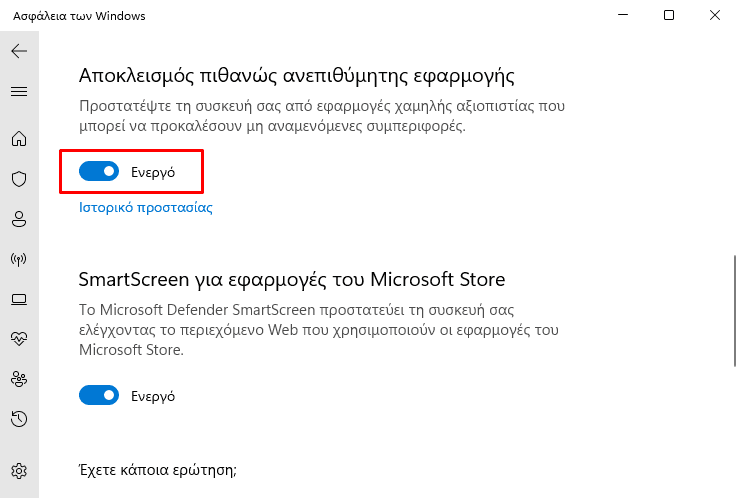Click the SmartScreen για εφαρμογές heading

click(x=292, y=280)
